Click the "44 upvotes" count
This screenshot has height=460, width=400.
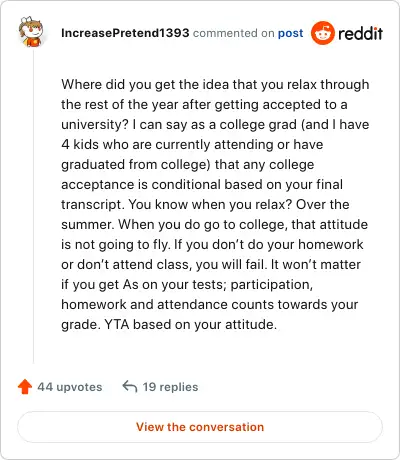pos(70,387)
